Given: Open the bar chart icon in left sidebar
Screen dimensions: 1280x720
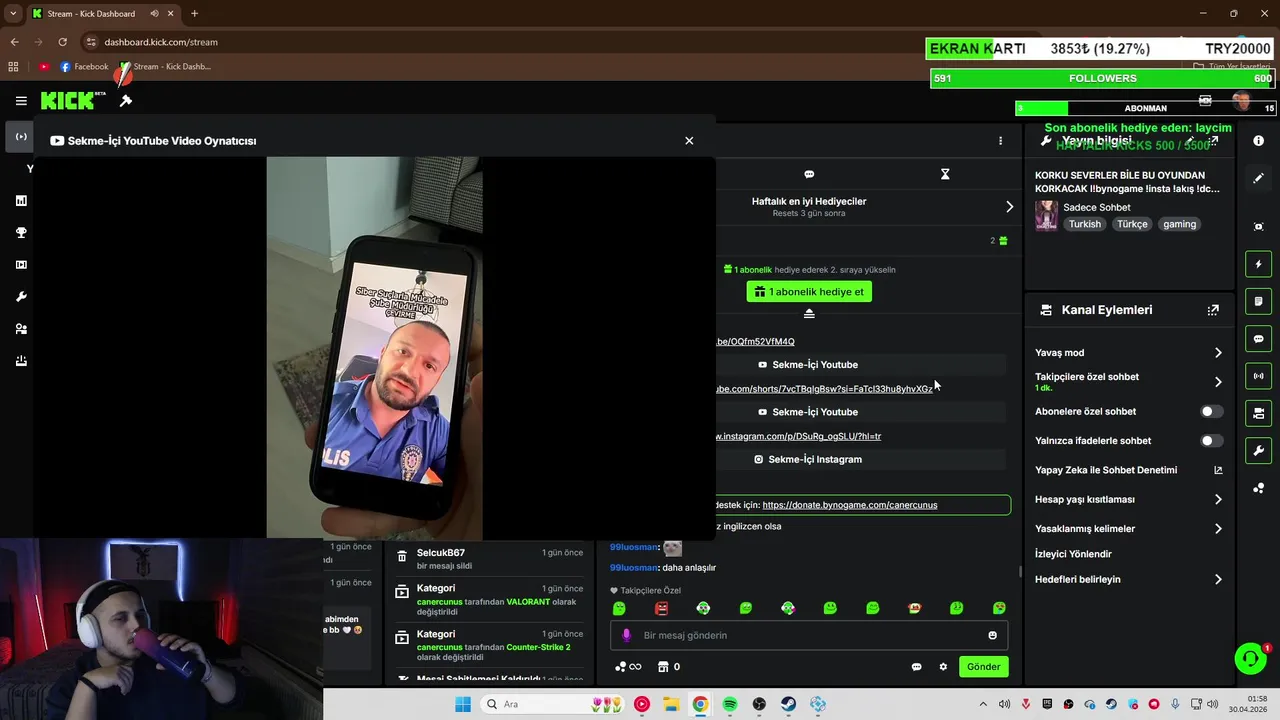Looking at the screenshot, I should click(21, 201).
